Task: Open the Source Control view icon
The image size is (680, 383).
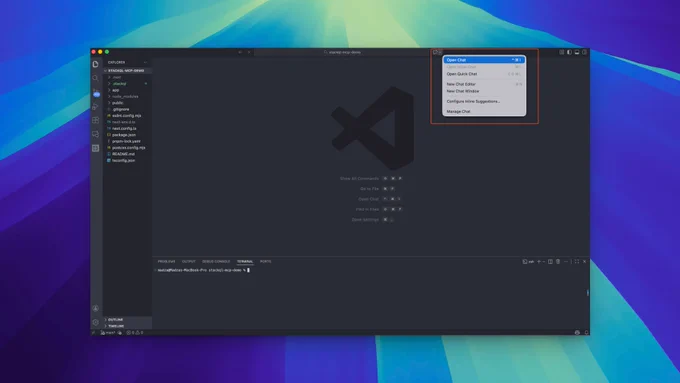Action: coord(95,92)
